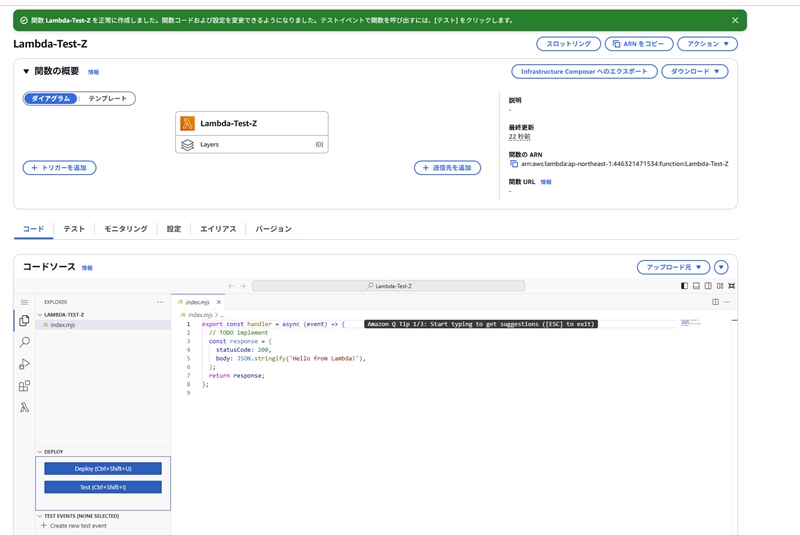Switch overview to ダイアグラム view
800x535 pixels.
tap(51, 98)
